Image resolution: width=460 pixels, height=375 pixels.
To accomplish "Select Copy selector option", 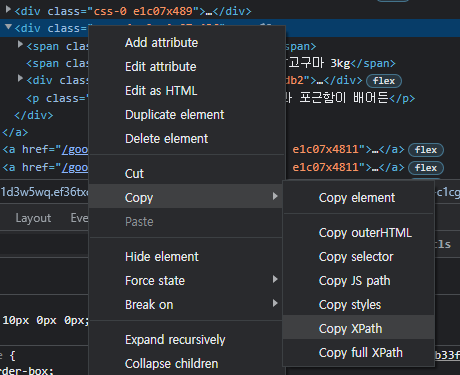I will pos(358,257).
